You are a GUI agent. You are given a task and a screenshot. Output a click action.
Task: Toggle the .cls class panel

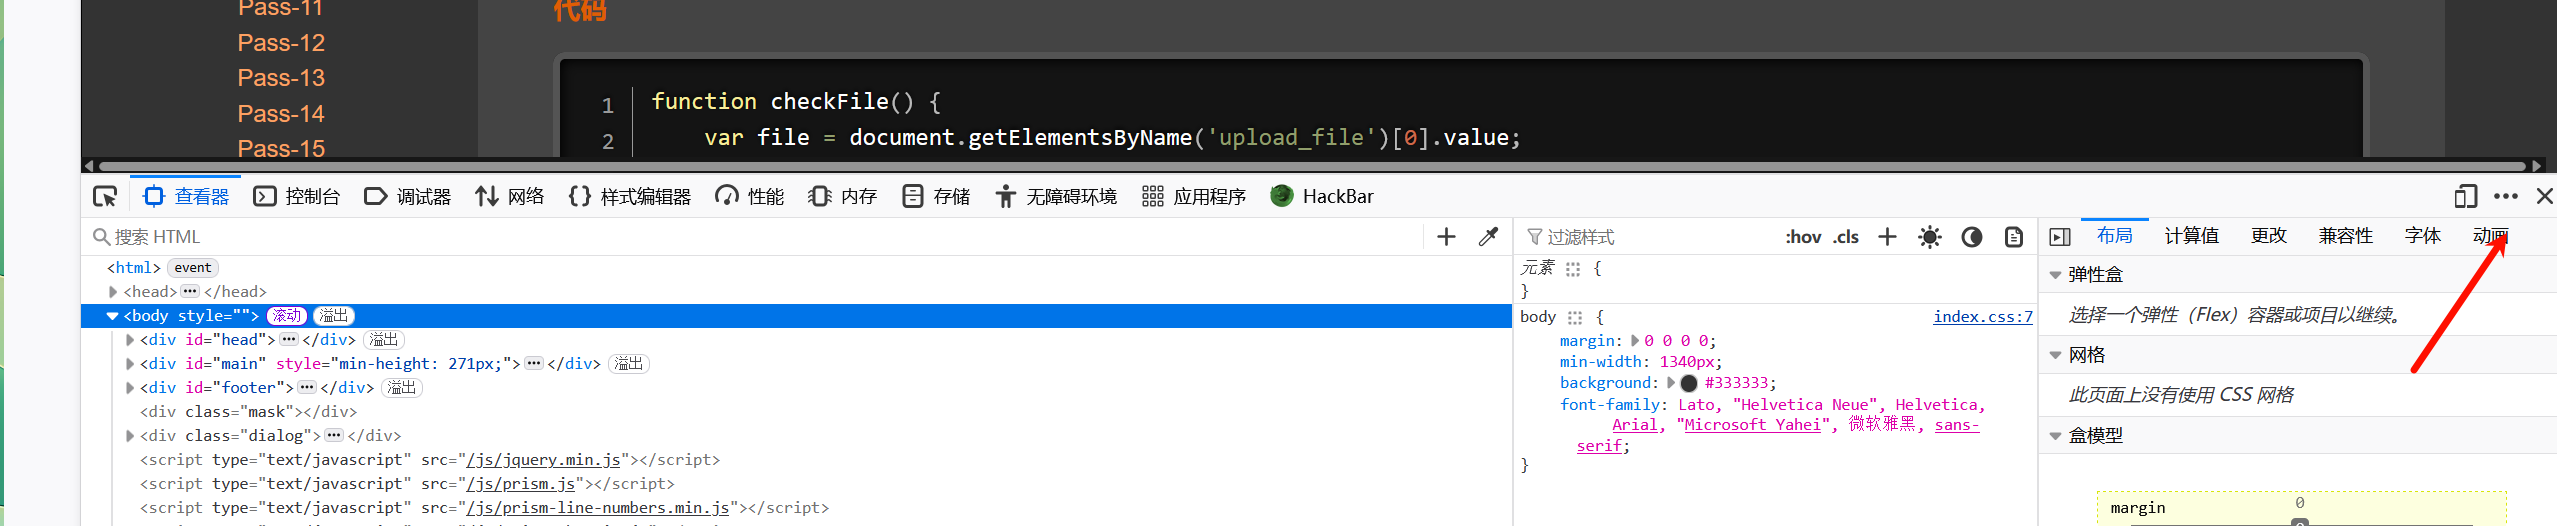coord(1846,237)
